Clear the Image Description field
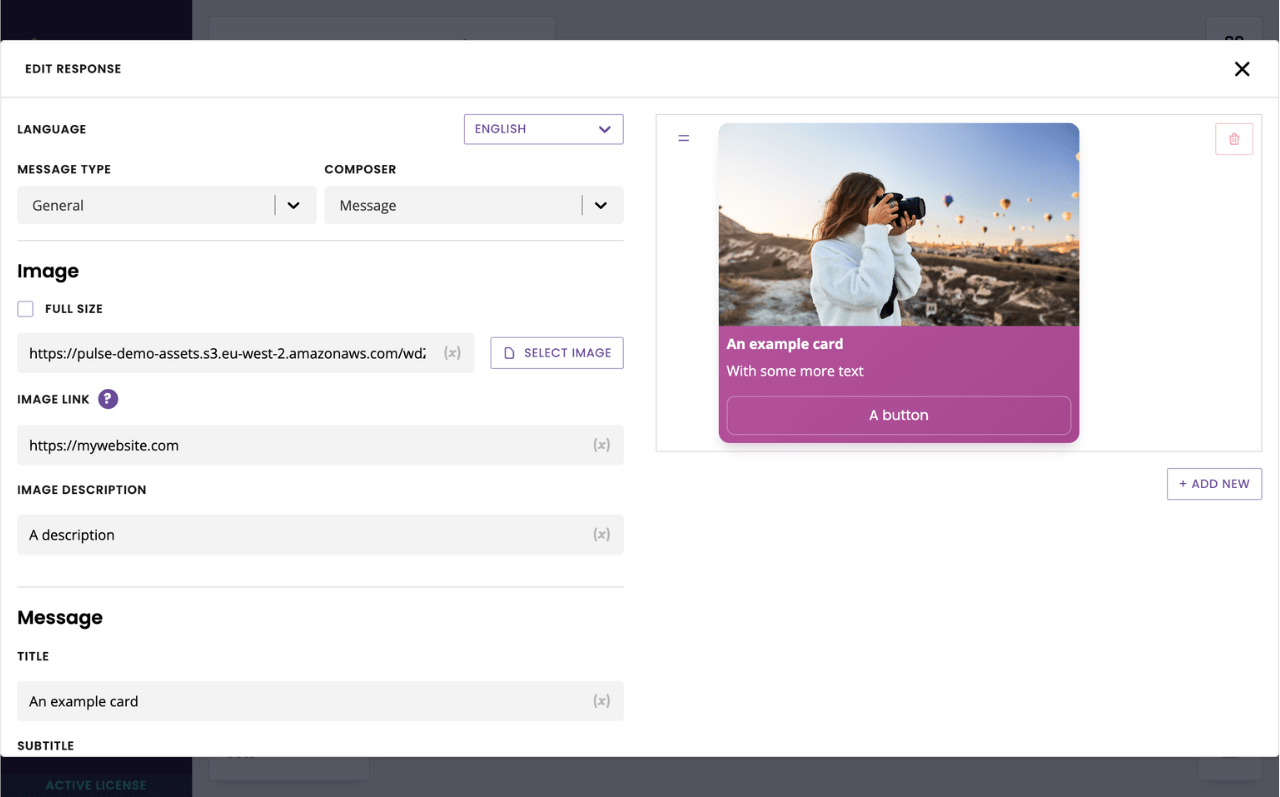 pos(601,535)
